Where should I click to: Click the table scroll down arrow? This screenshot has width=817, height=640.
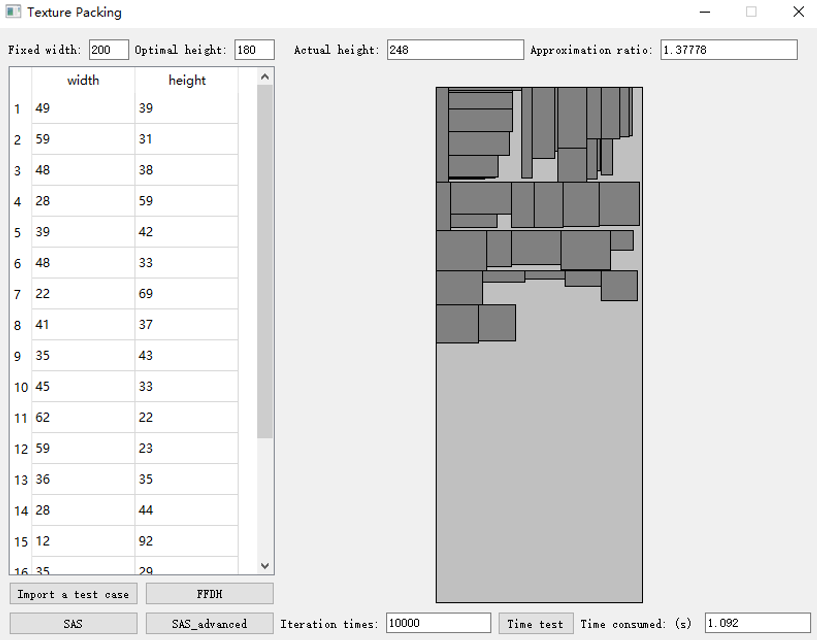click(265, 565)
